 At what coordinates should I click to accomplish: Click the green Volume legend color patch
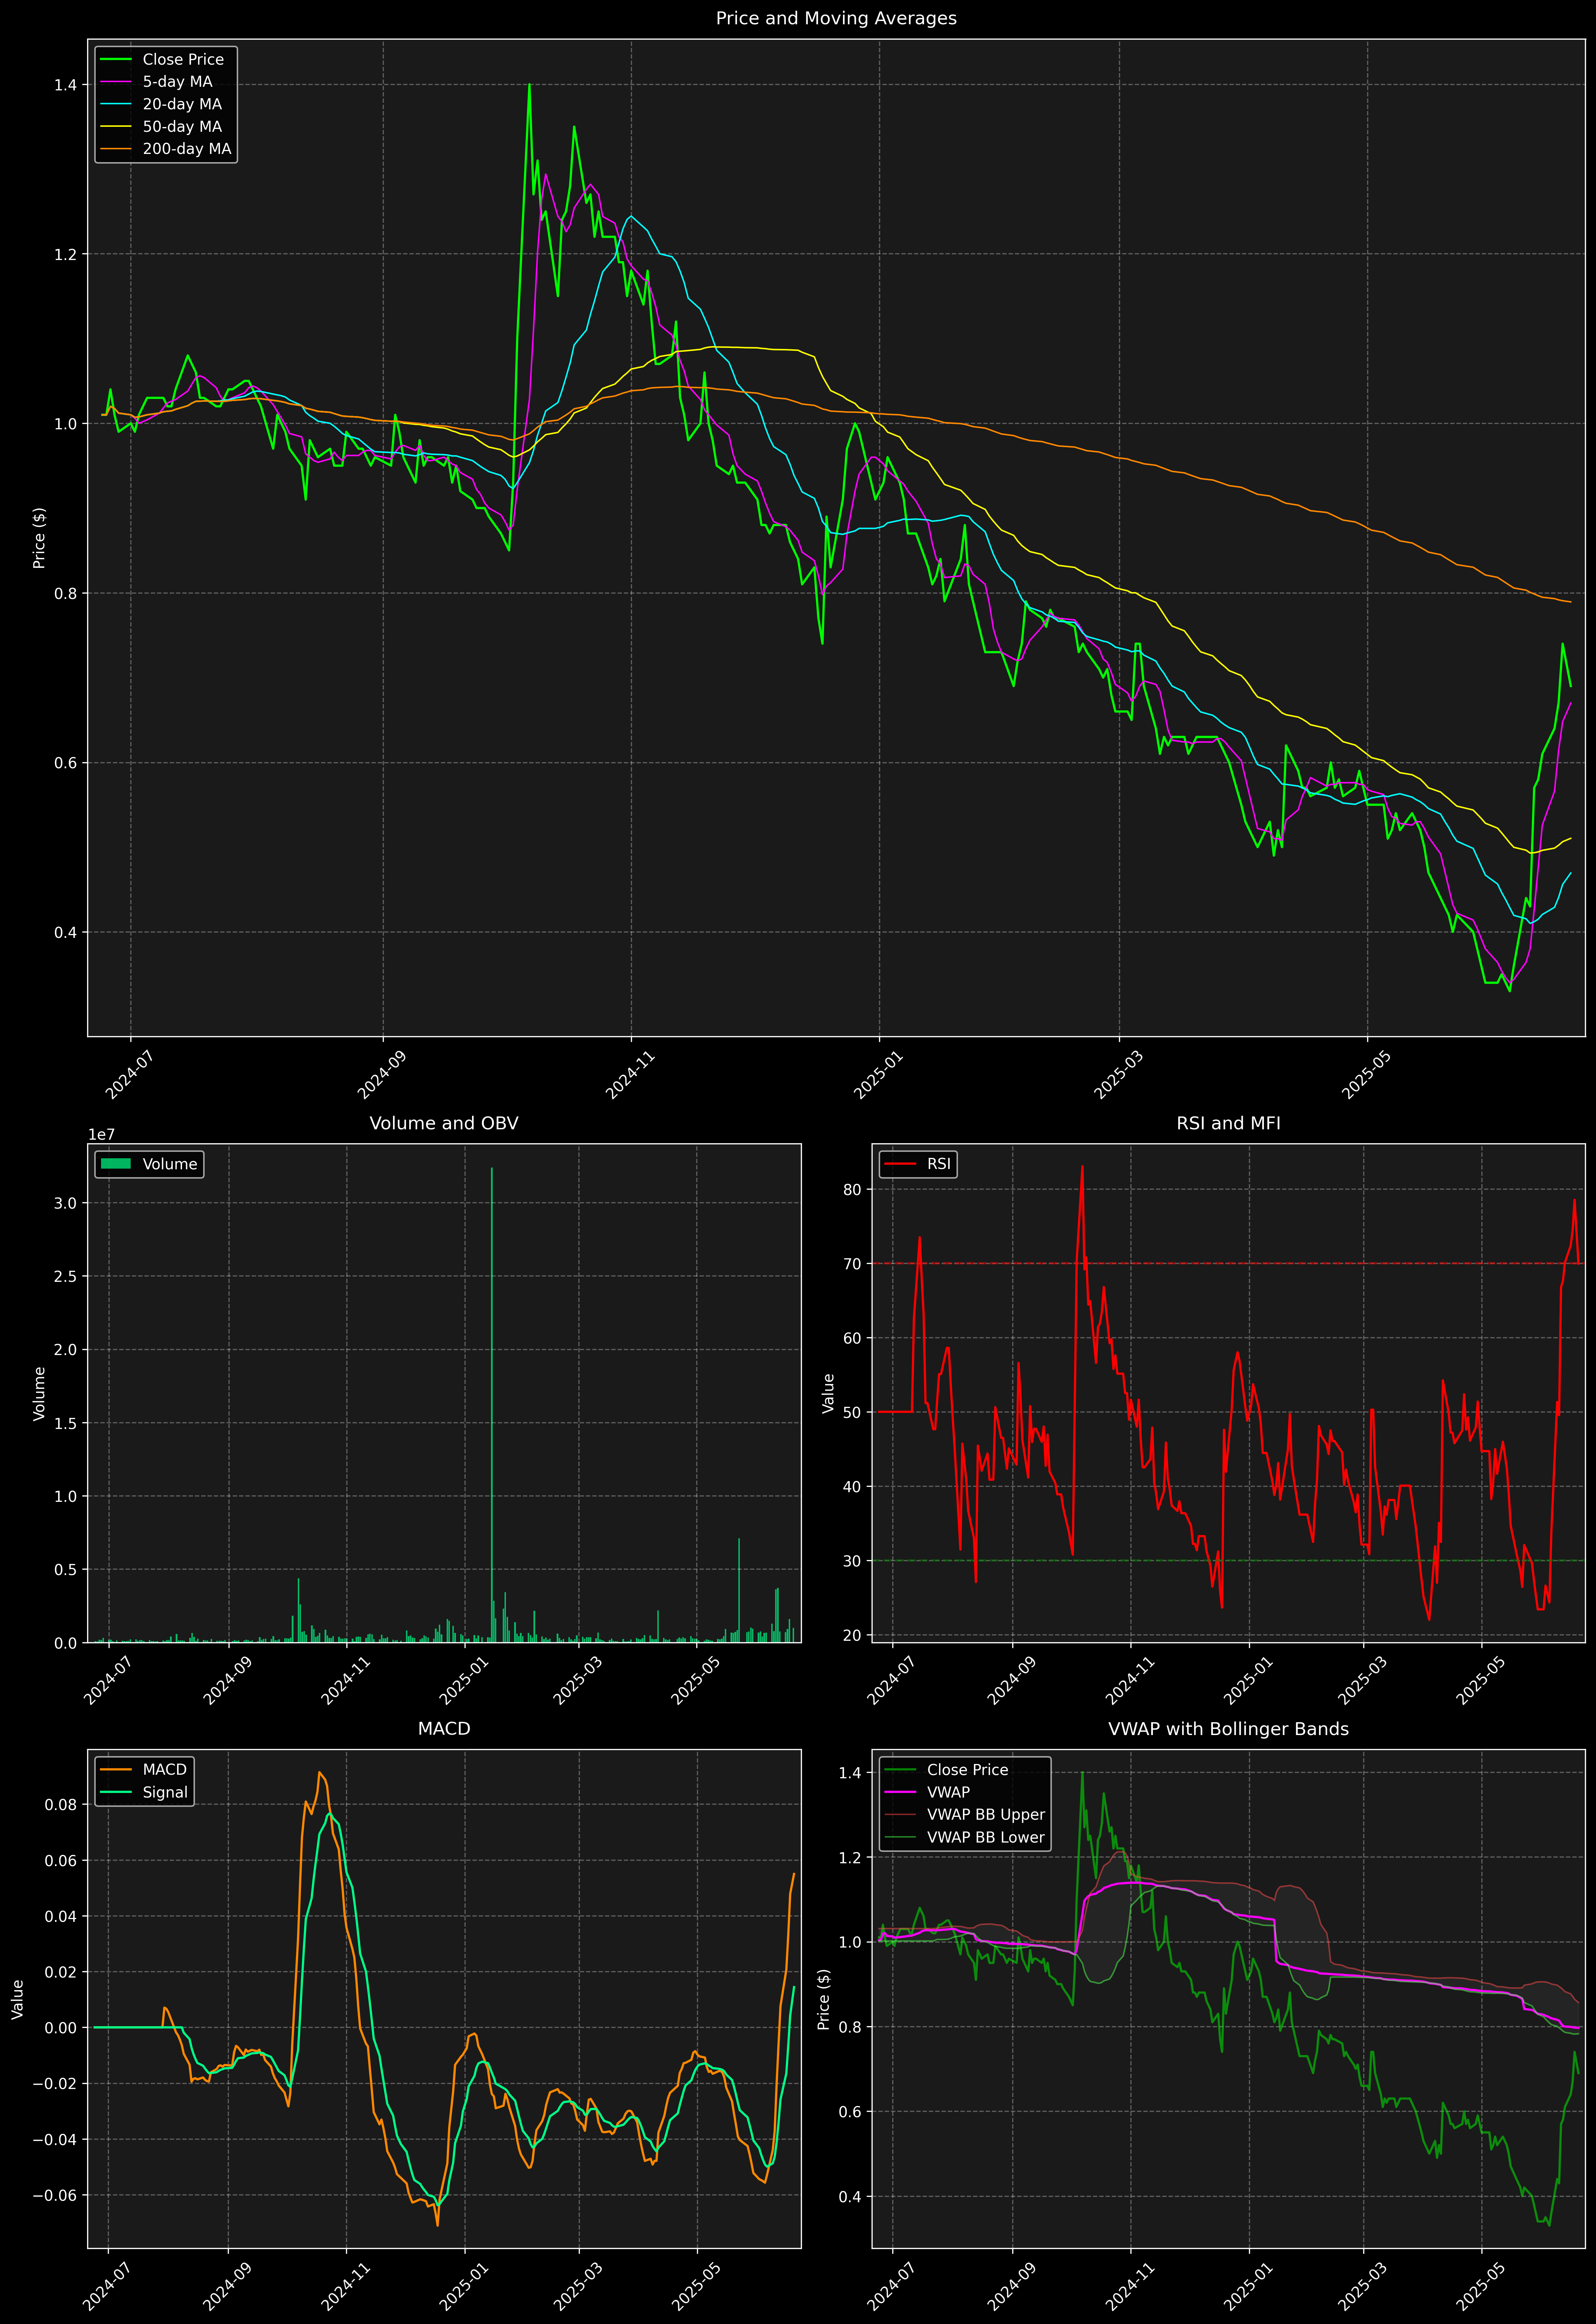pos(116,1164)
